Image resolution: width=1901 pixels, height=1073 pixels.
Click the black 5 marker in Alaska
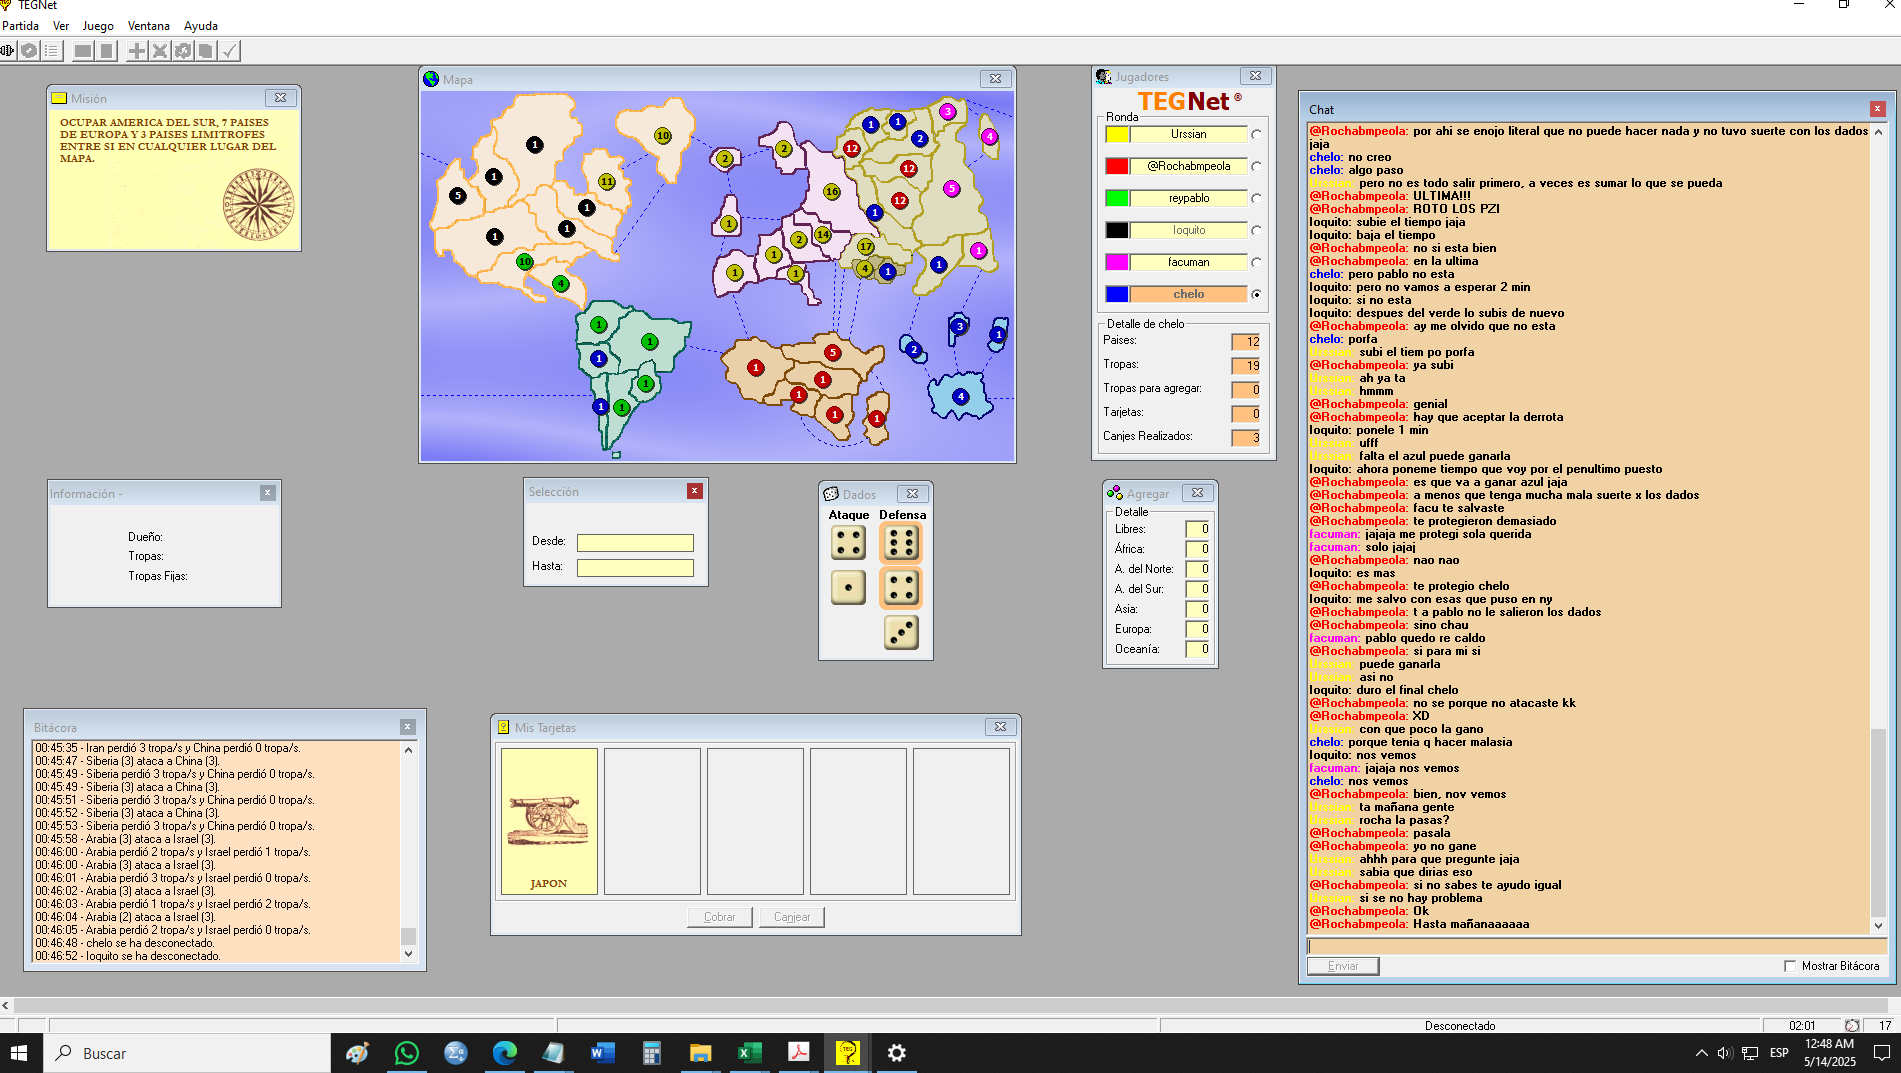click(x=457, y=195)
